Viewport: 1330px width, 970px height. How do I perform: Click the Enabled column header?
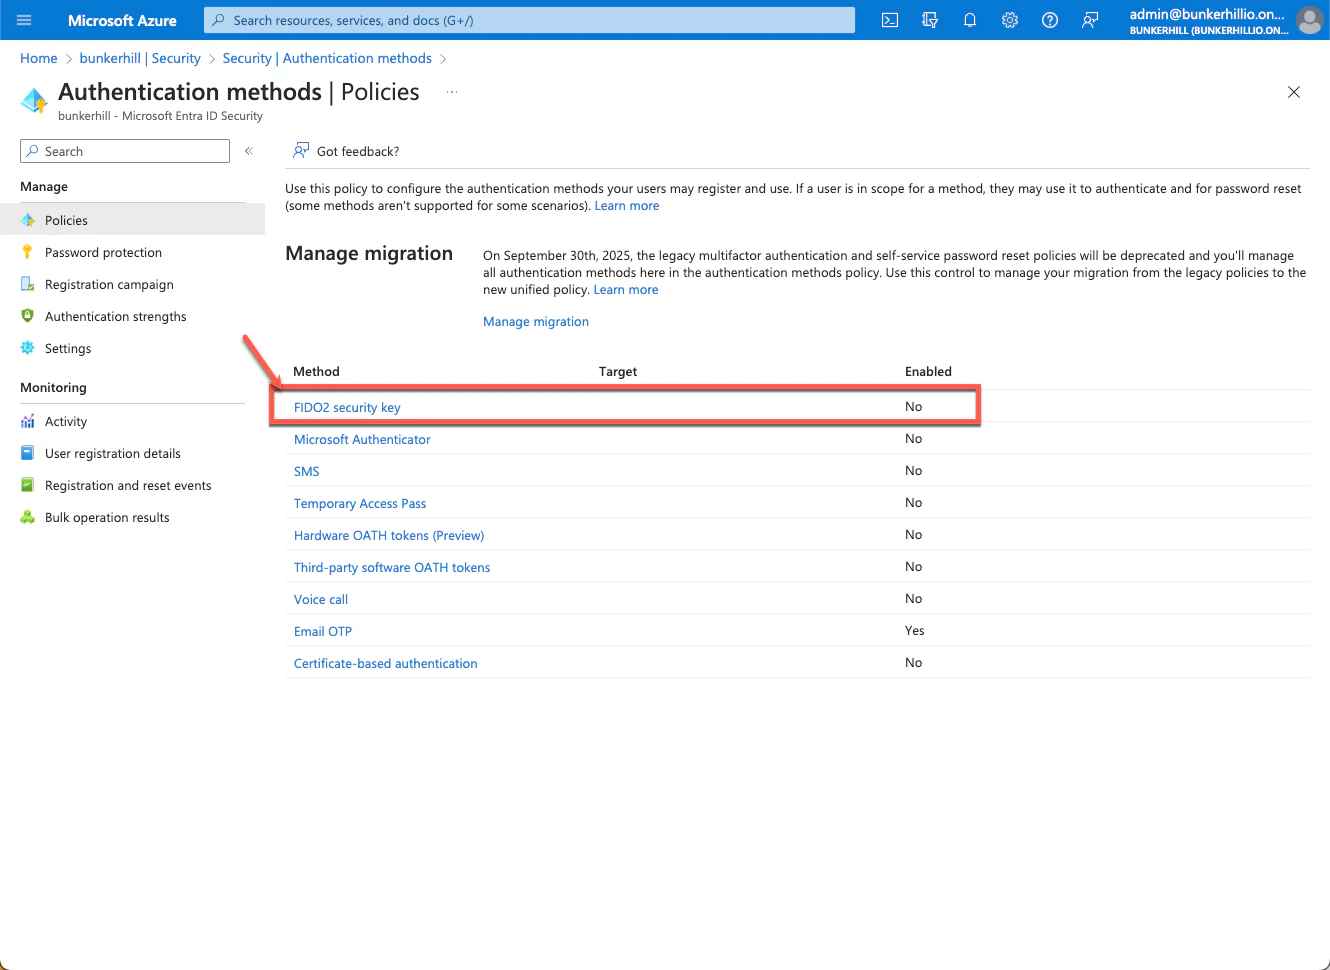tap(928, 371)
